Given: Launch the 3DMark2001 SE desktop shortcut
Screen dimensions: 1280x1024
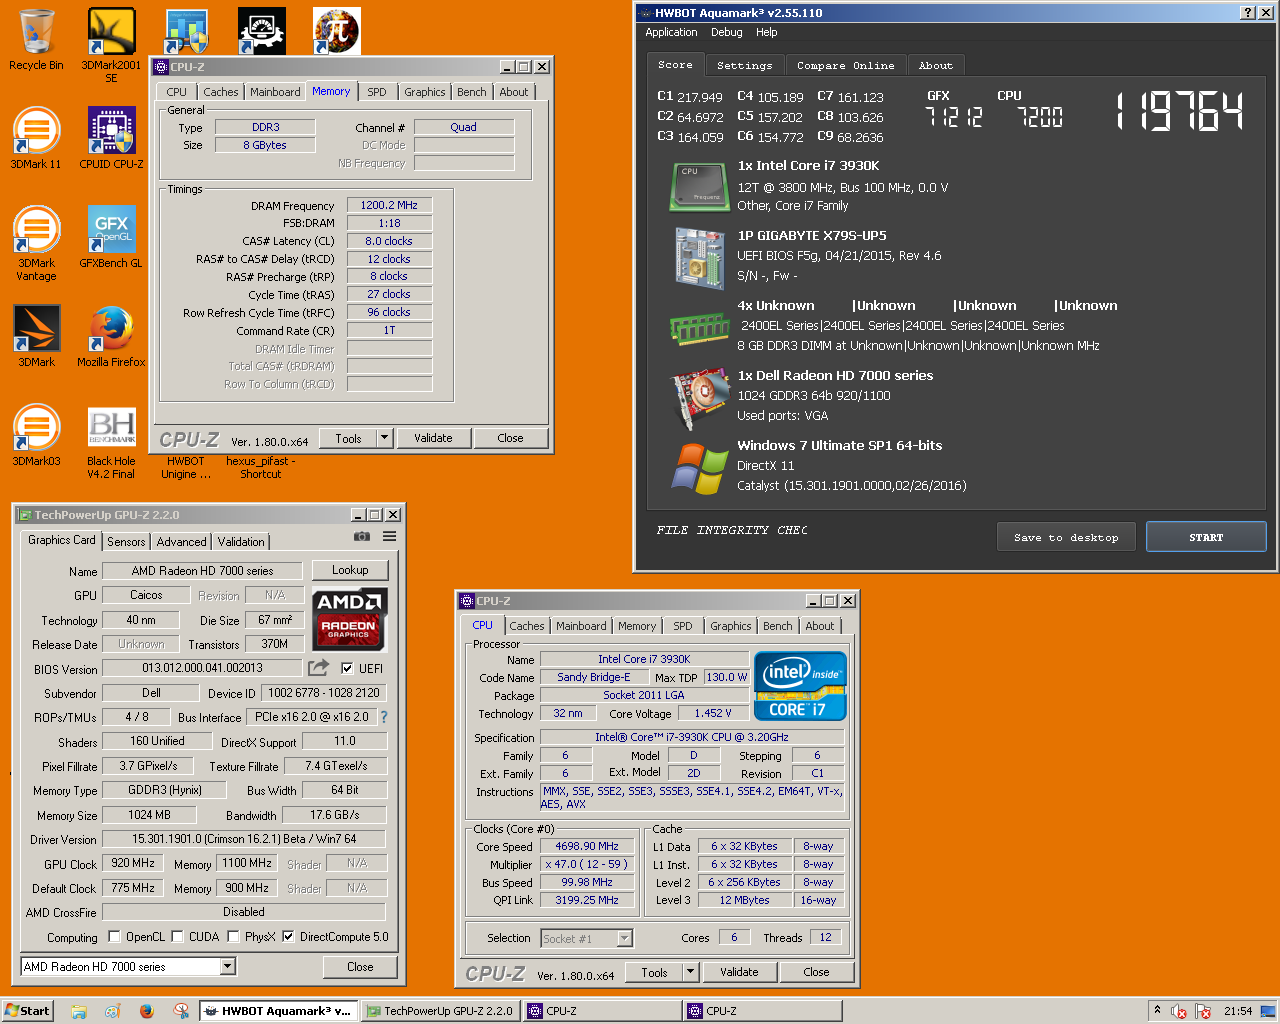Looking at the screenshot, I should point(111,45).
